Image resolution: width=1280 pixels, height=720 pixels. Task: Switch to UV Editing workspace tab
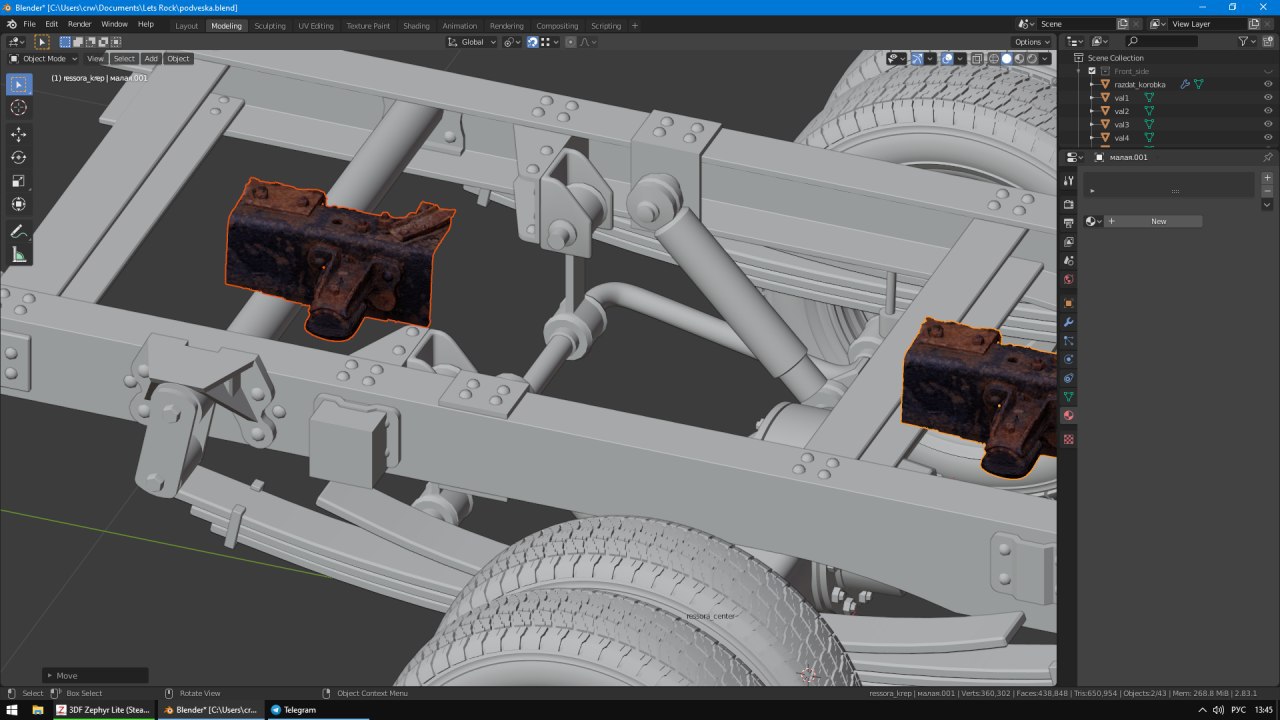click(316, 26)
